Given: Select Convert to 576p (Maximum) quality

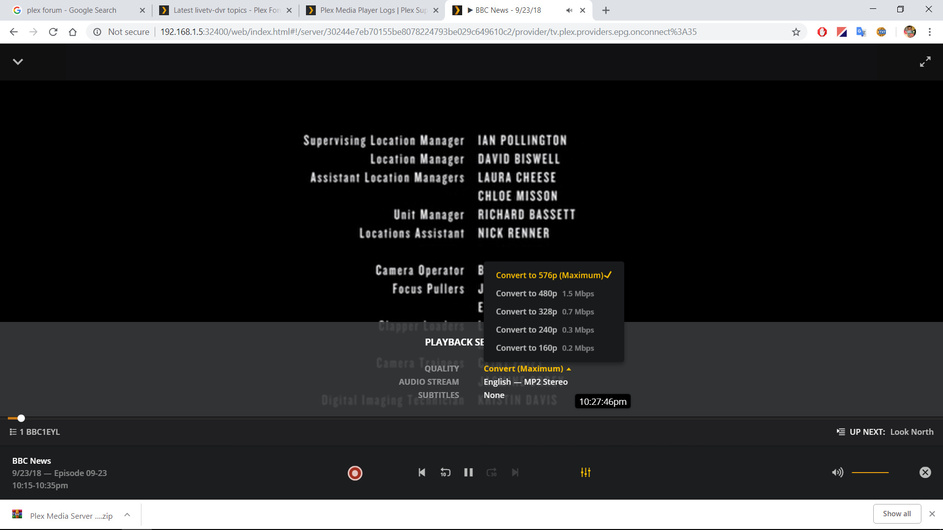Looking at the screenshot, I should coord(553,275).
